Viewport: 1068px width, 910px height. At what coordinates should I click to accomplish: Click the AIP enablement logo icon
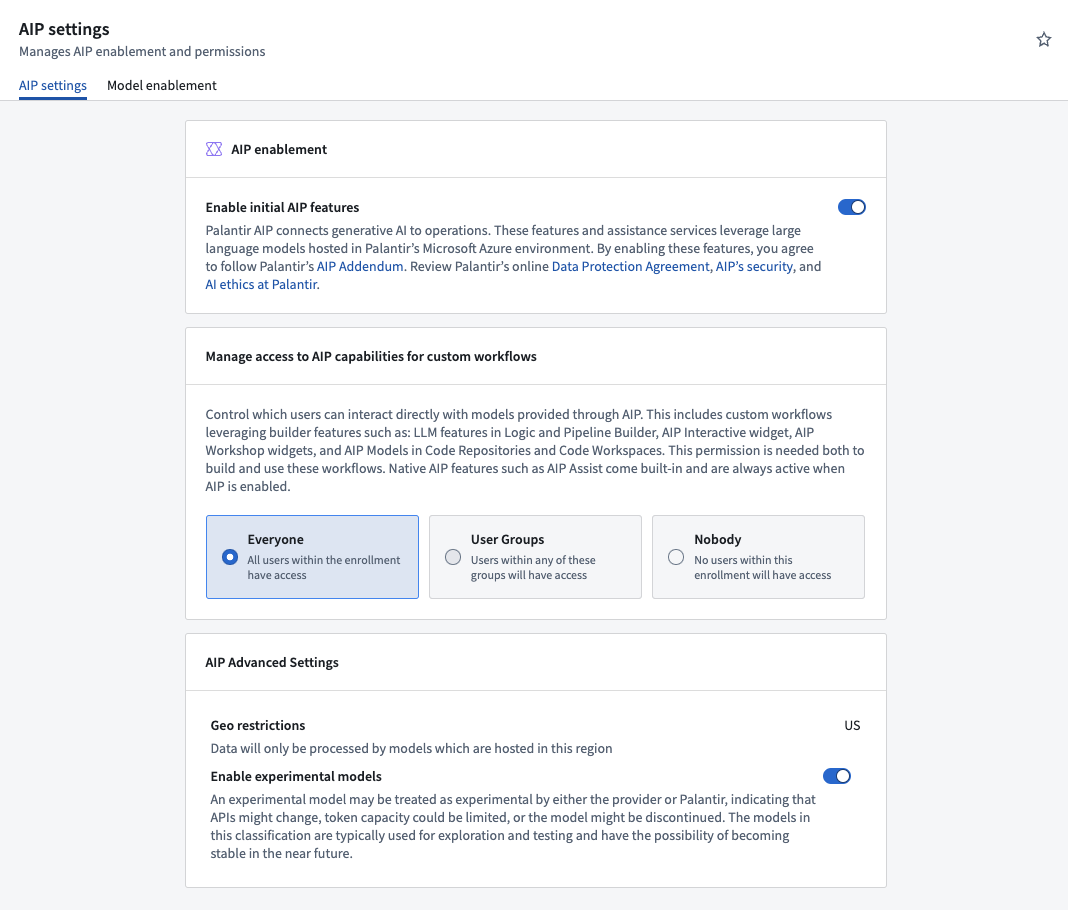tap(214, 149)
